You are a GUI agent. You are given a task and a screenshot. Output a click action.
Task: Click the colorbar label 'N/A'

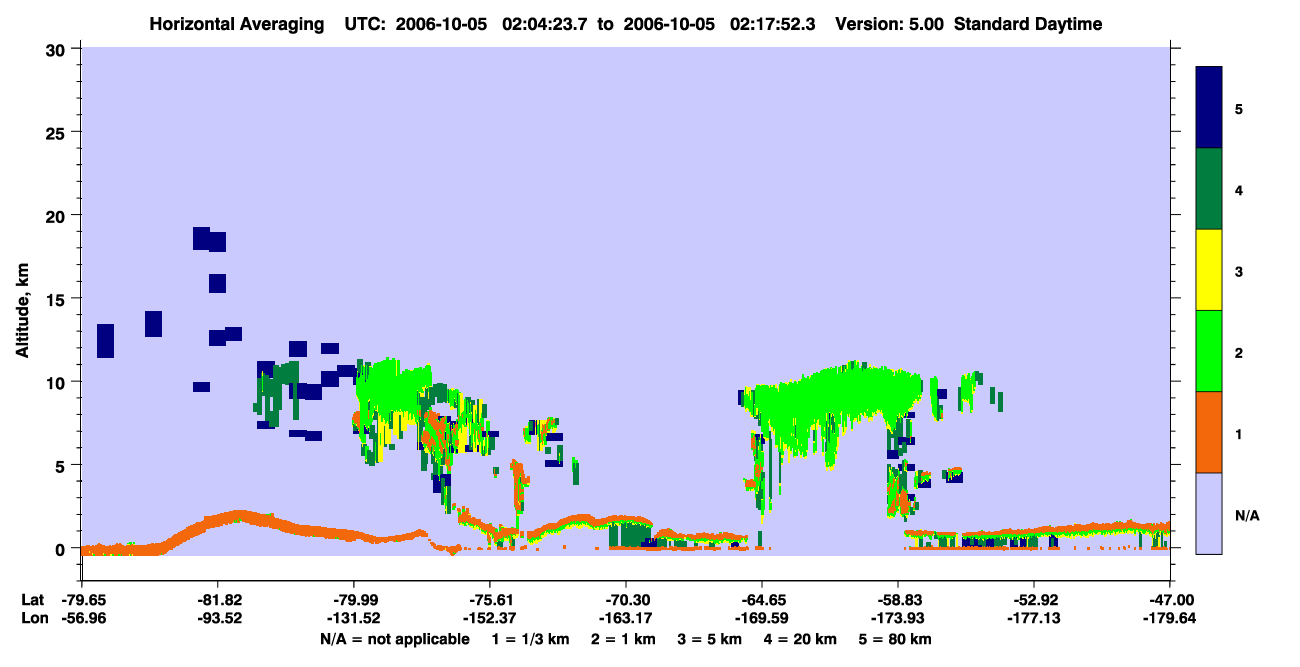[x=1247, y=516]
